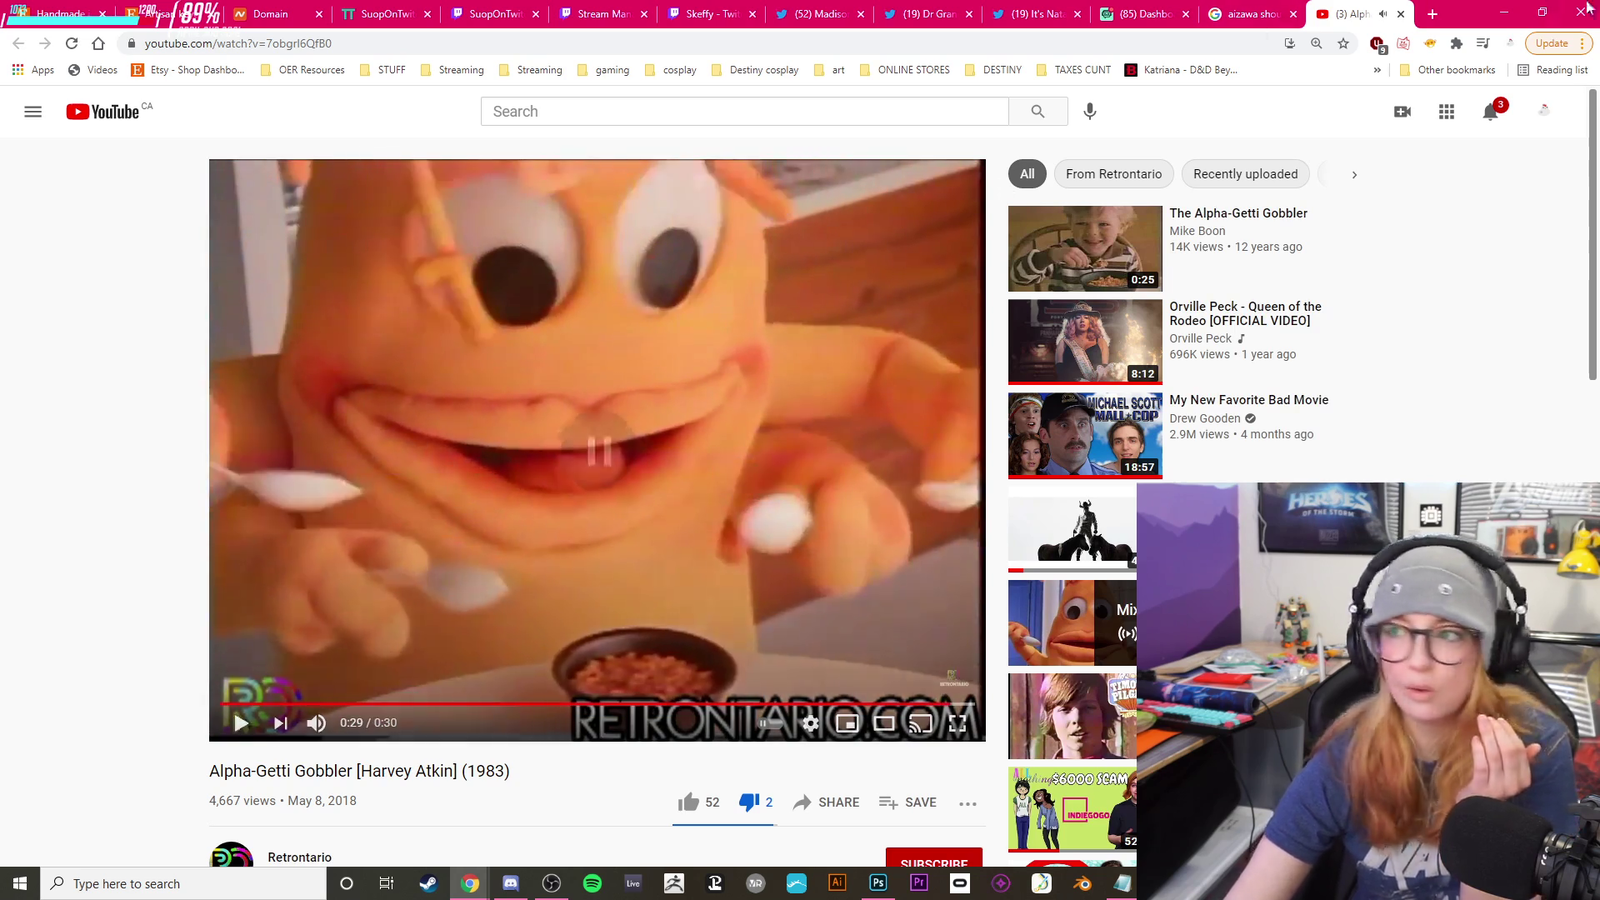Launch Illustrator from the taskbar
The image size is (1600, 900).
tap(837, 883)
